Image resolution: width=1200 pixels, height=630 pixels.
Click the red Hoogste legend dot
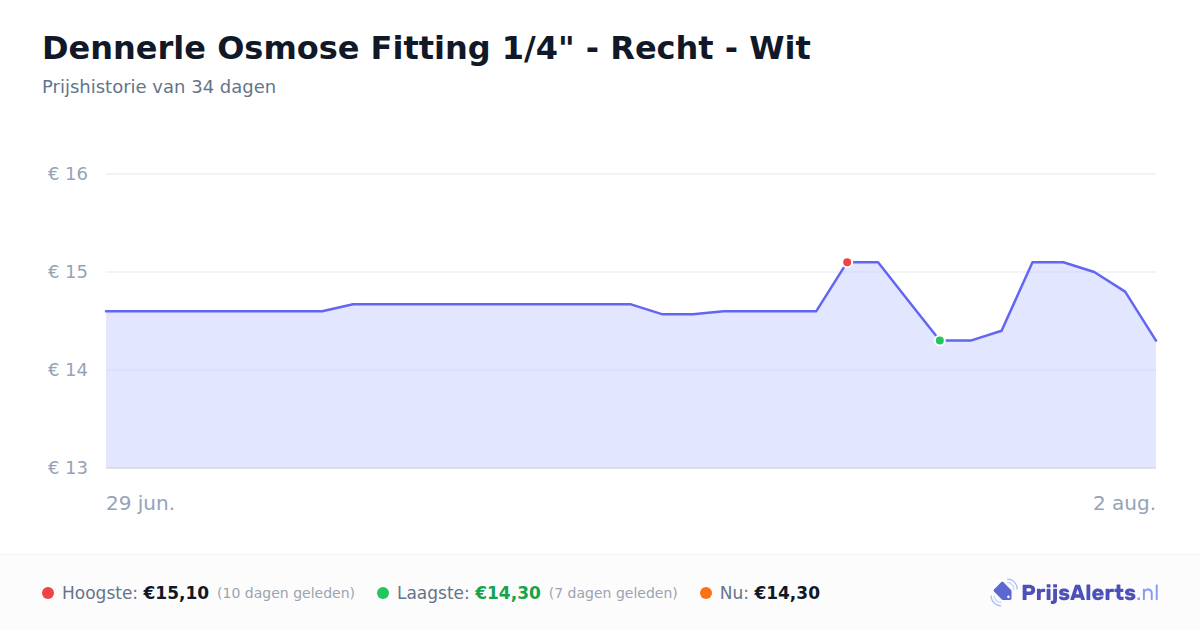pos(48,593)
